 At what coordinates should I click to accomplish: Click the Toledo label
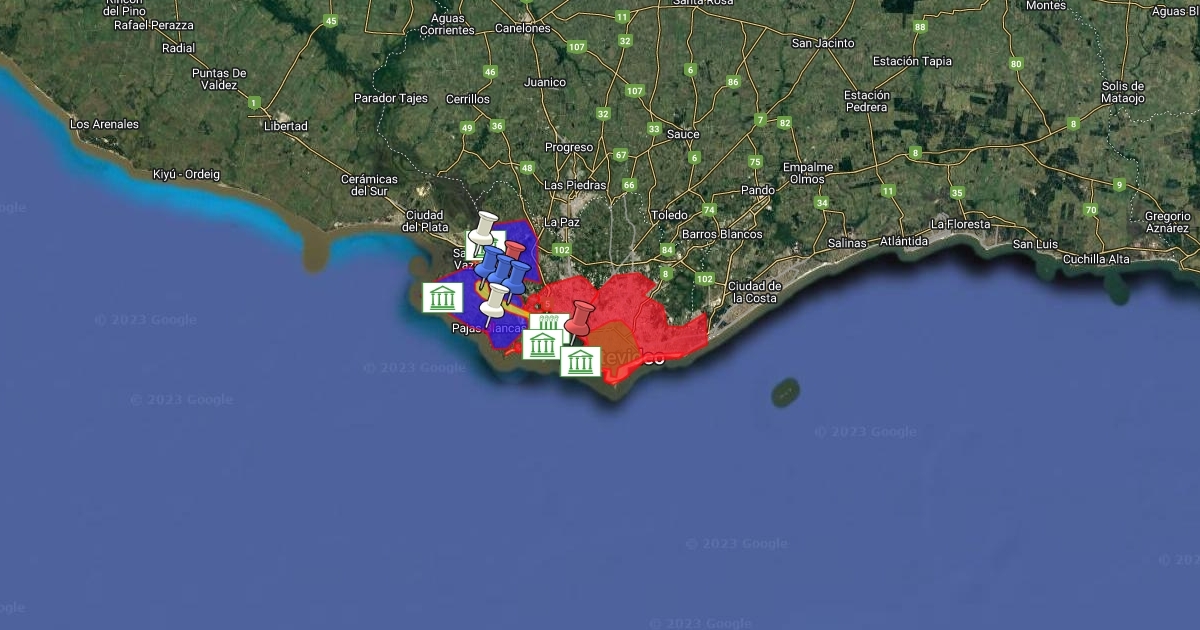pyautogui.click(x=669, y=215)
